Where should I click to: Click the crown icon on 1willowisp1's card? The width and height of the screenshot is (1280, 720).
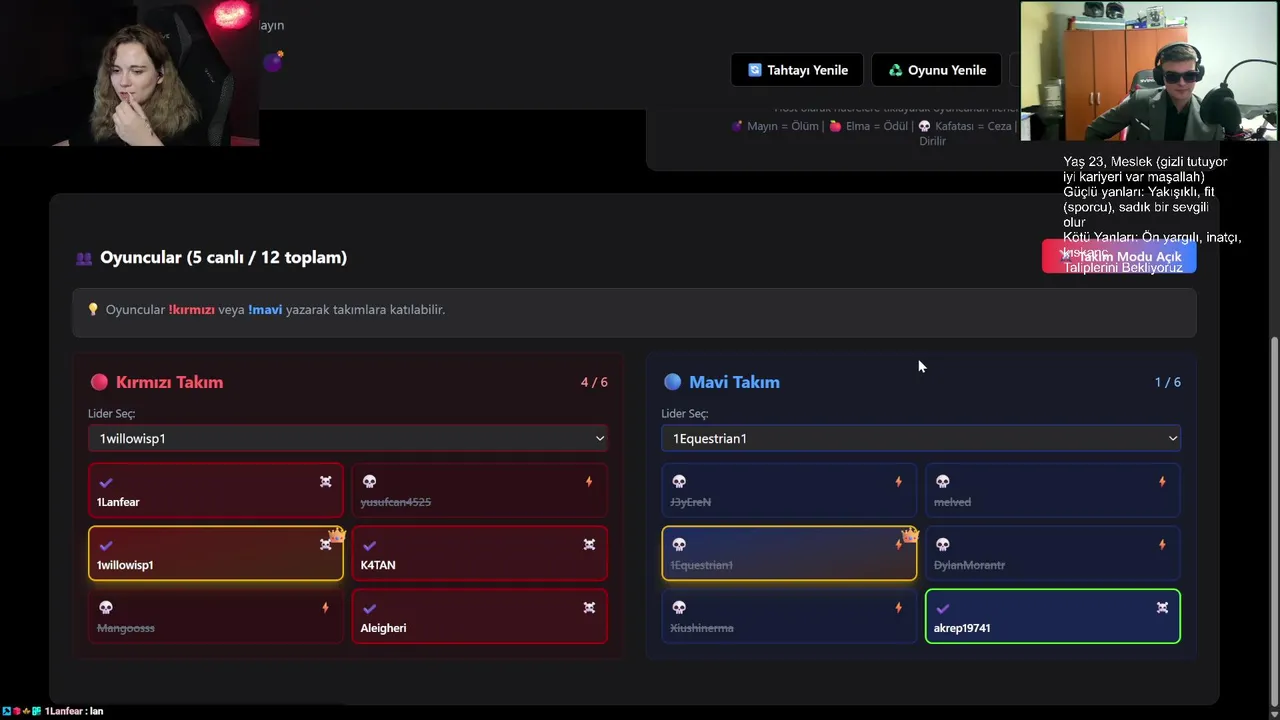(x=337, y=535)
